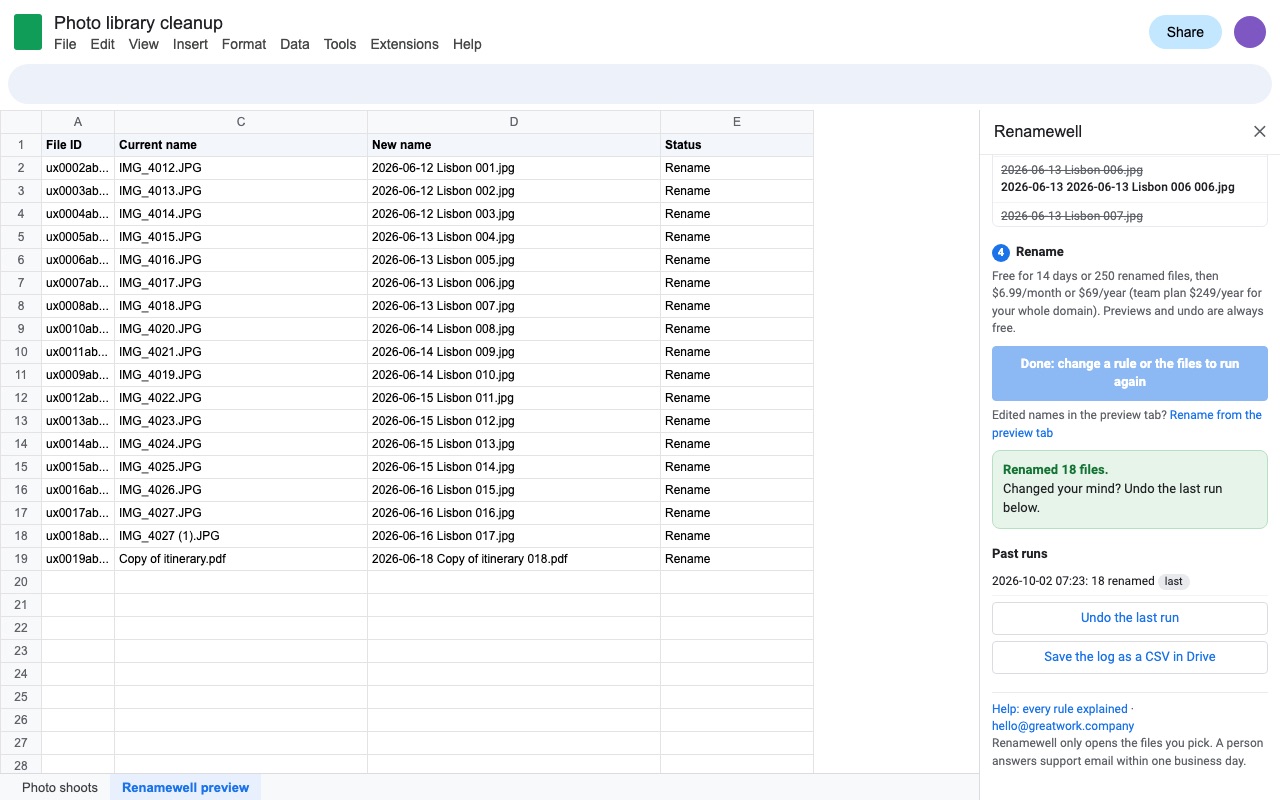Select row 20 header
The width and height of the screenshot is (1280, 800).
pyautogui.click(x=21, y=582)
